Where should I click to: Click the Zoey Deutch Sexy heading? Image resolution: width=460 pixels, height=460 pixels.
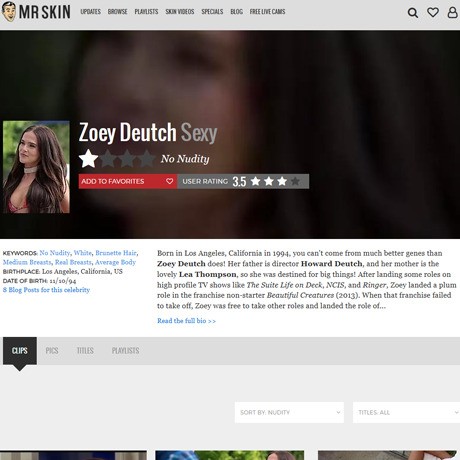(x=148, y=133)
